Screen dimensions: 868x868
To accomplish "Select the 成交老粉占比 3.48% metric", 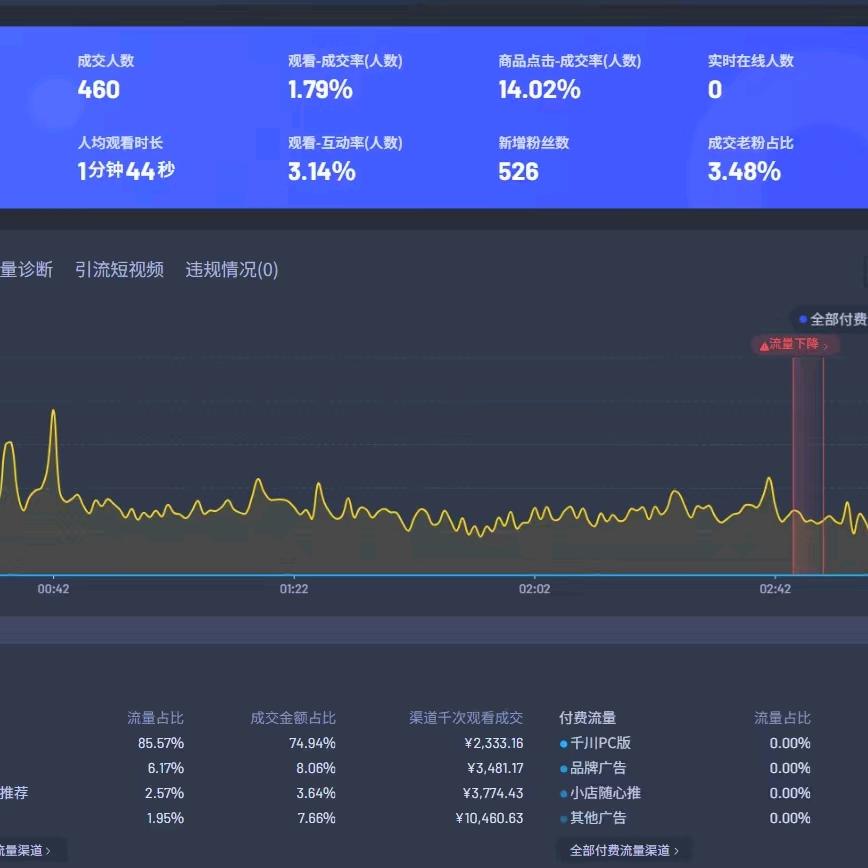I will (744, 172).
